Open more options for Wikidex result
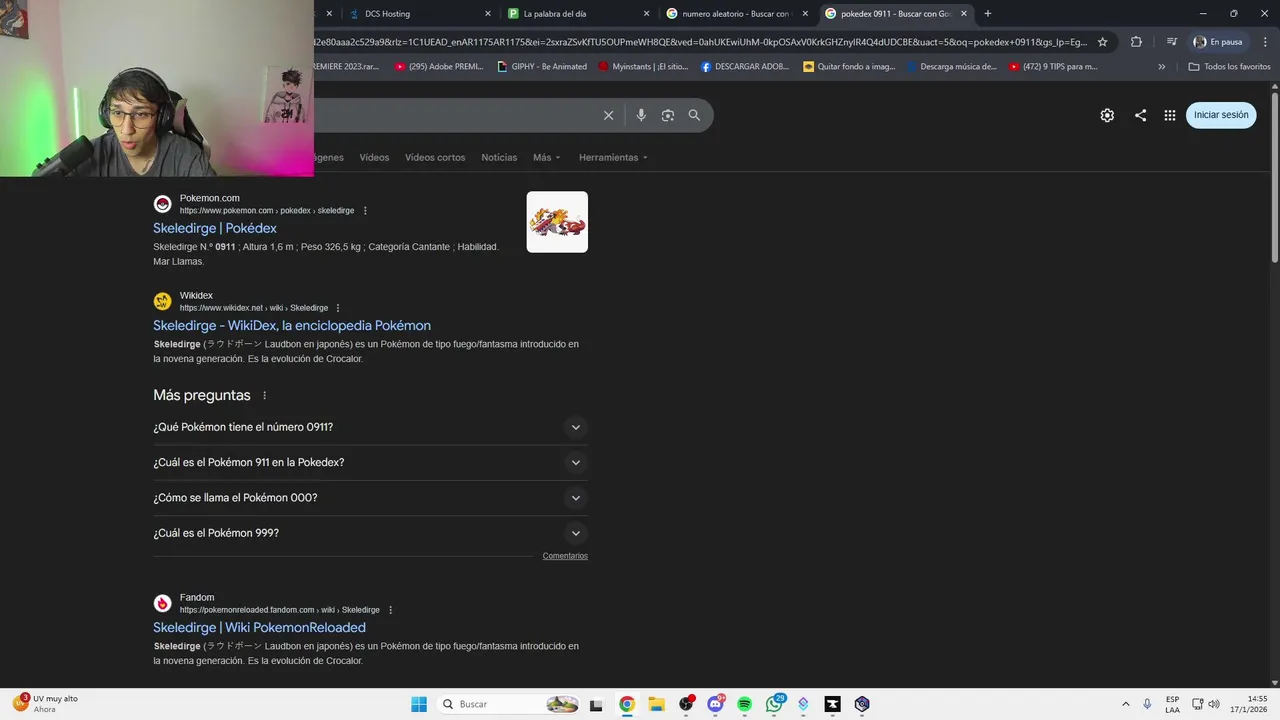Screen dimensions: 1280x720 pyautogui.click(x=338, y=308)
